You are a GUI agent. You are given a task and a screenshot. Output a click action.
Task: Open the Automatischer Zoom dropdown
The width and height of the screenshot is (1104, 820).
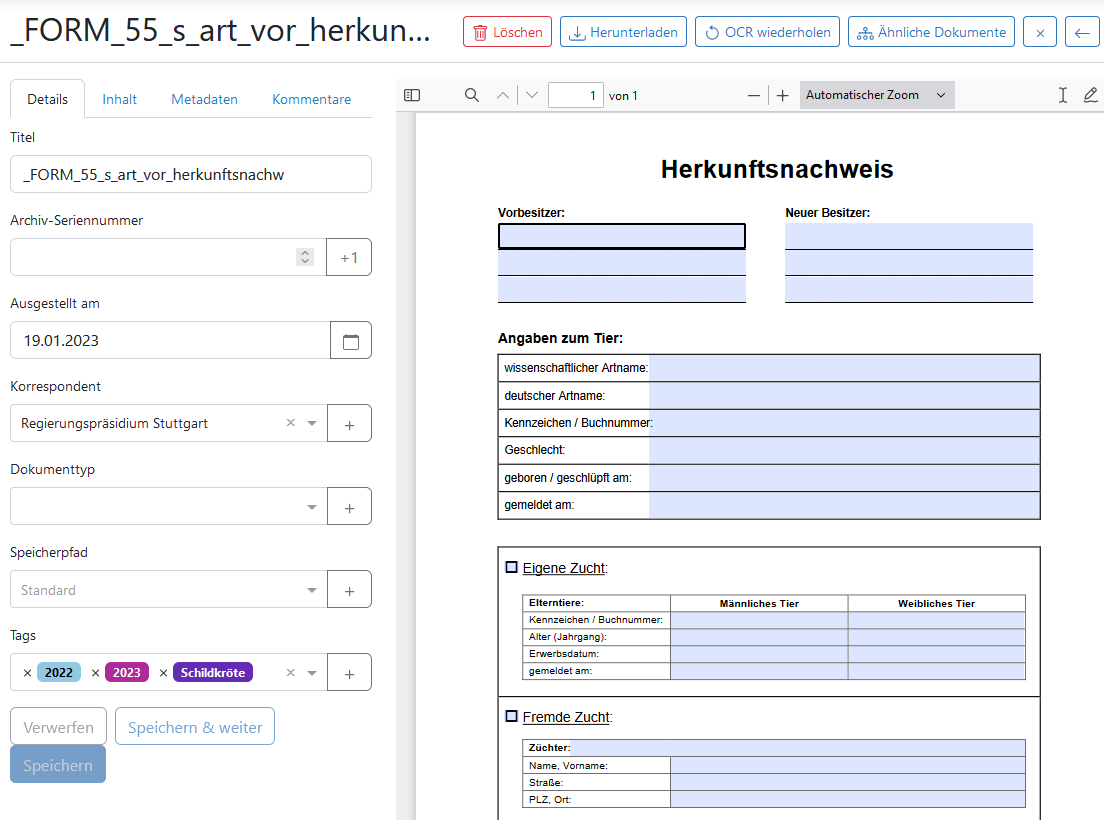pyautogui.click(x=876, y=94)
